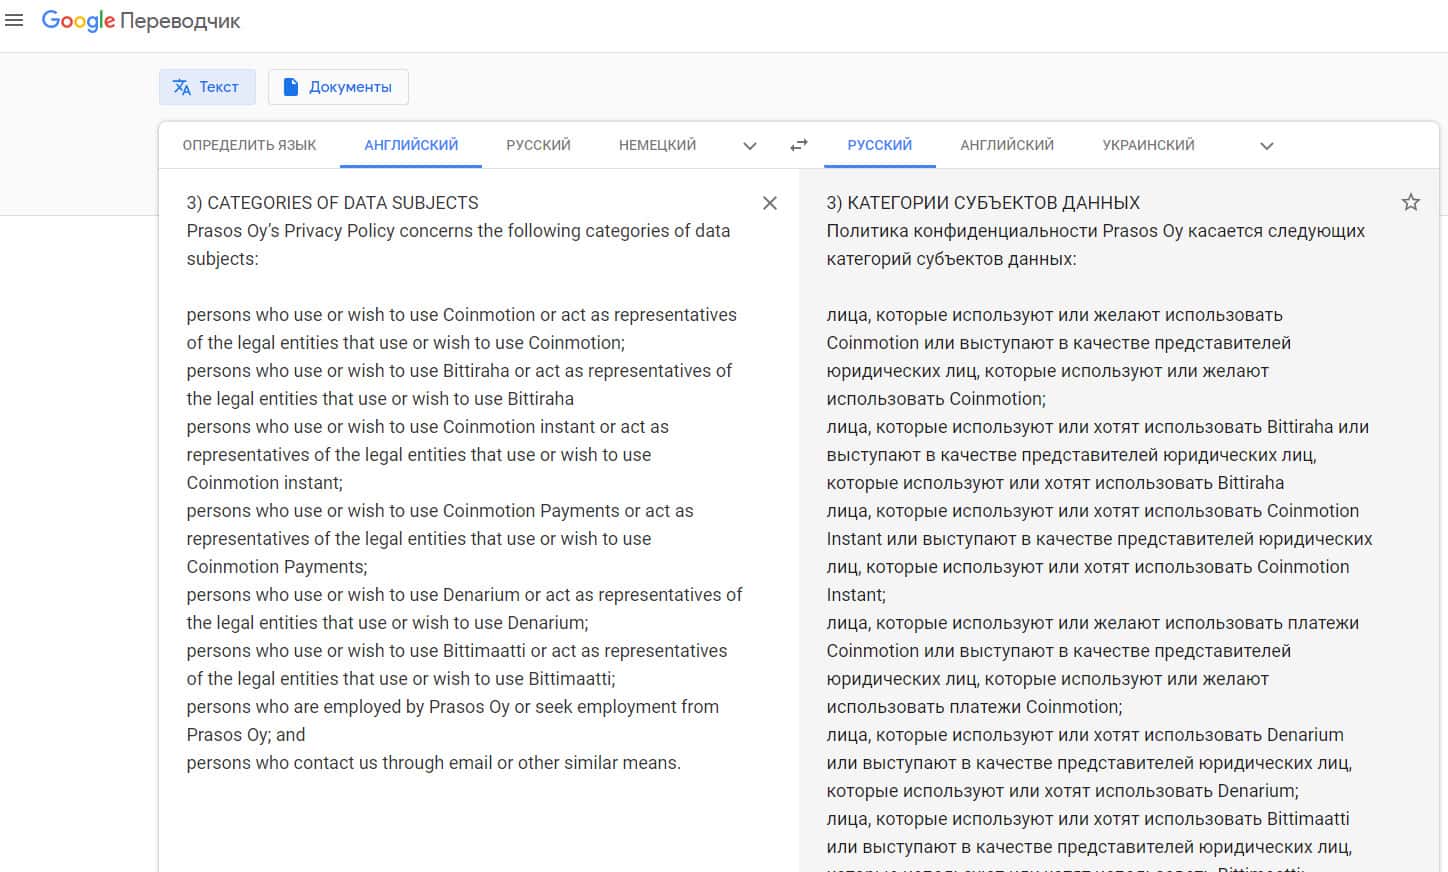Go to the Google Переводчик logo
This screenshot has height=872, width=1448.
(141, 21)
